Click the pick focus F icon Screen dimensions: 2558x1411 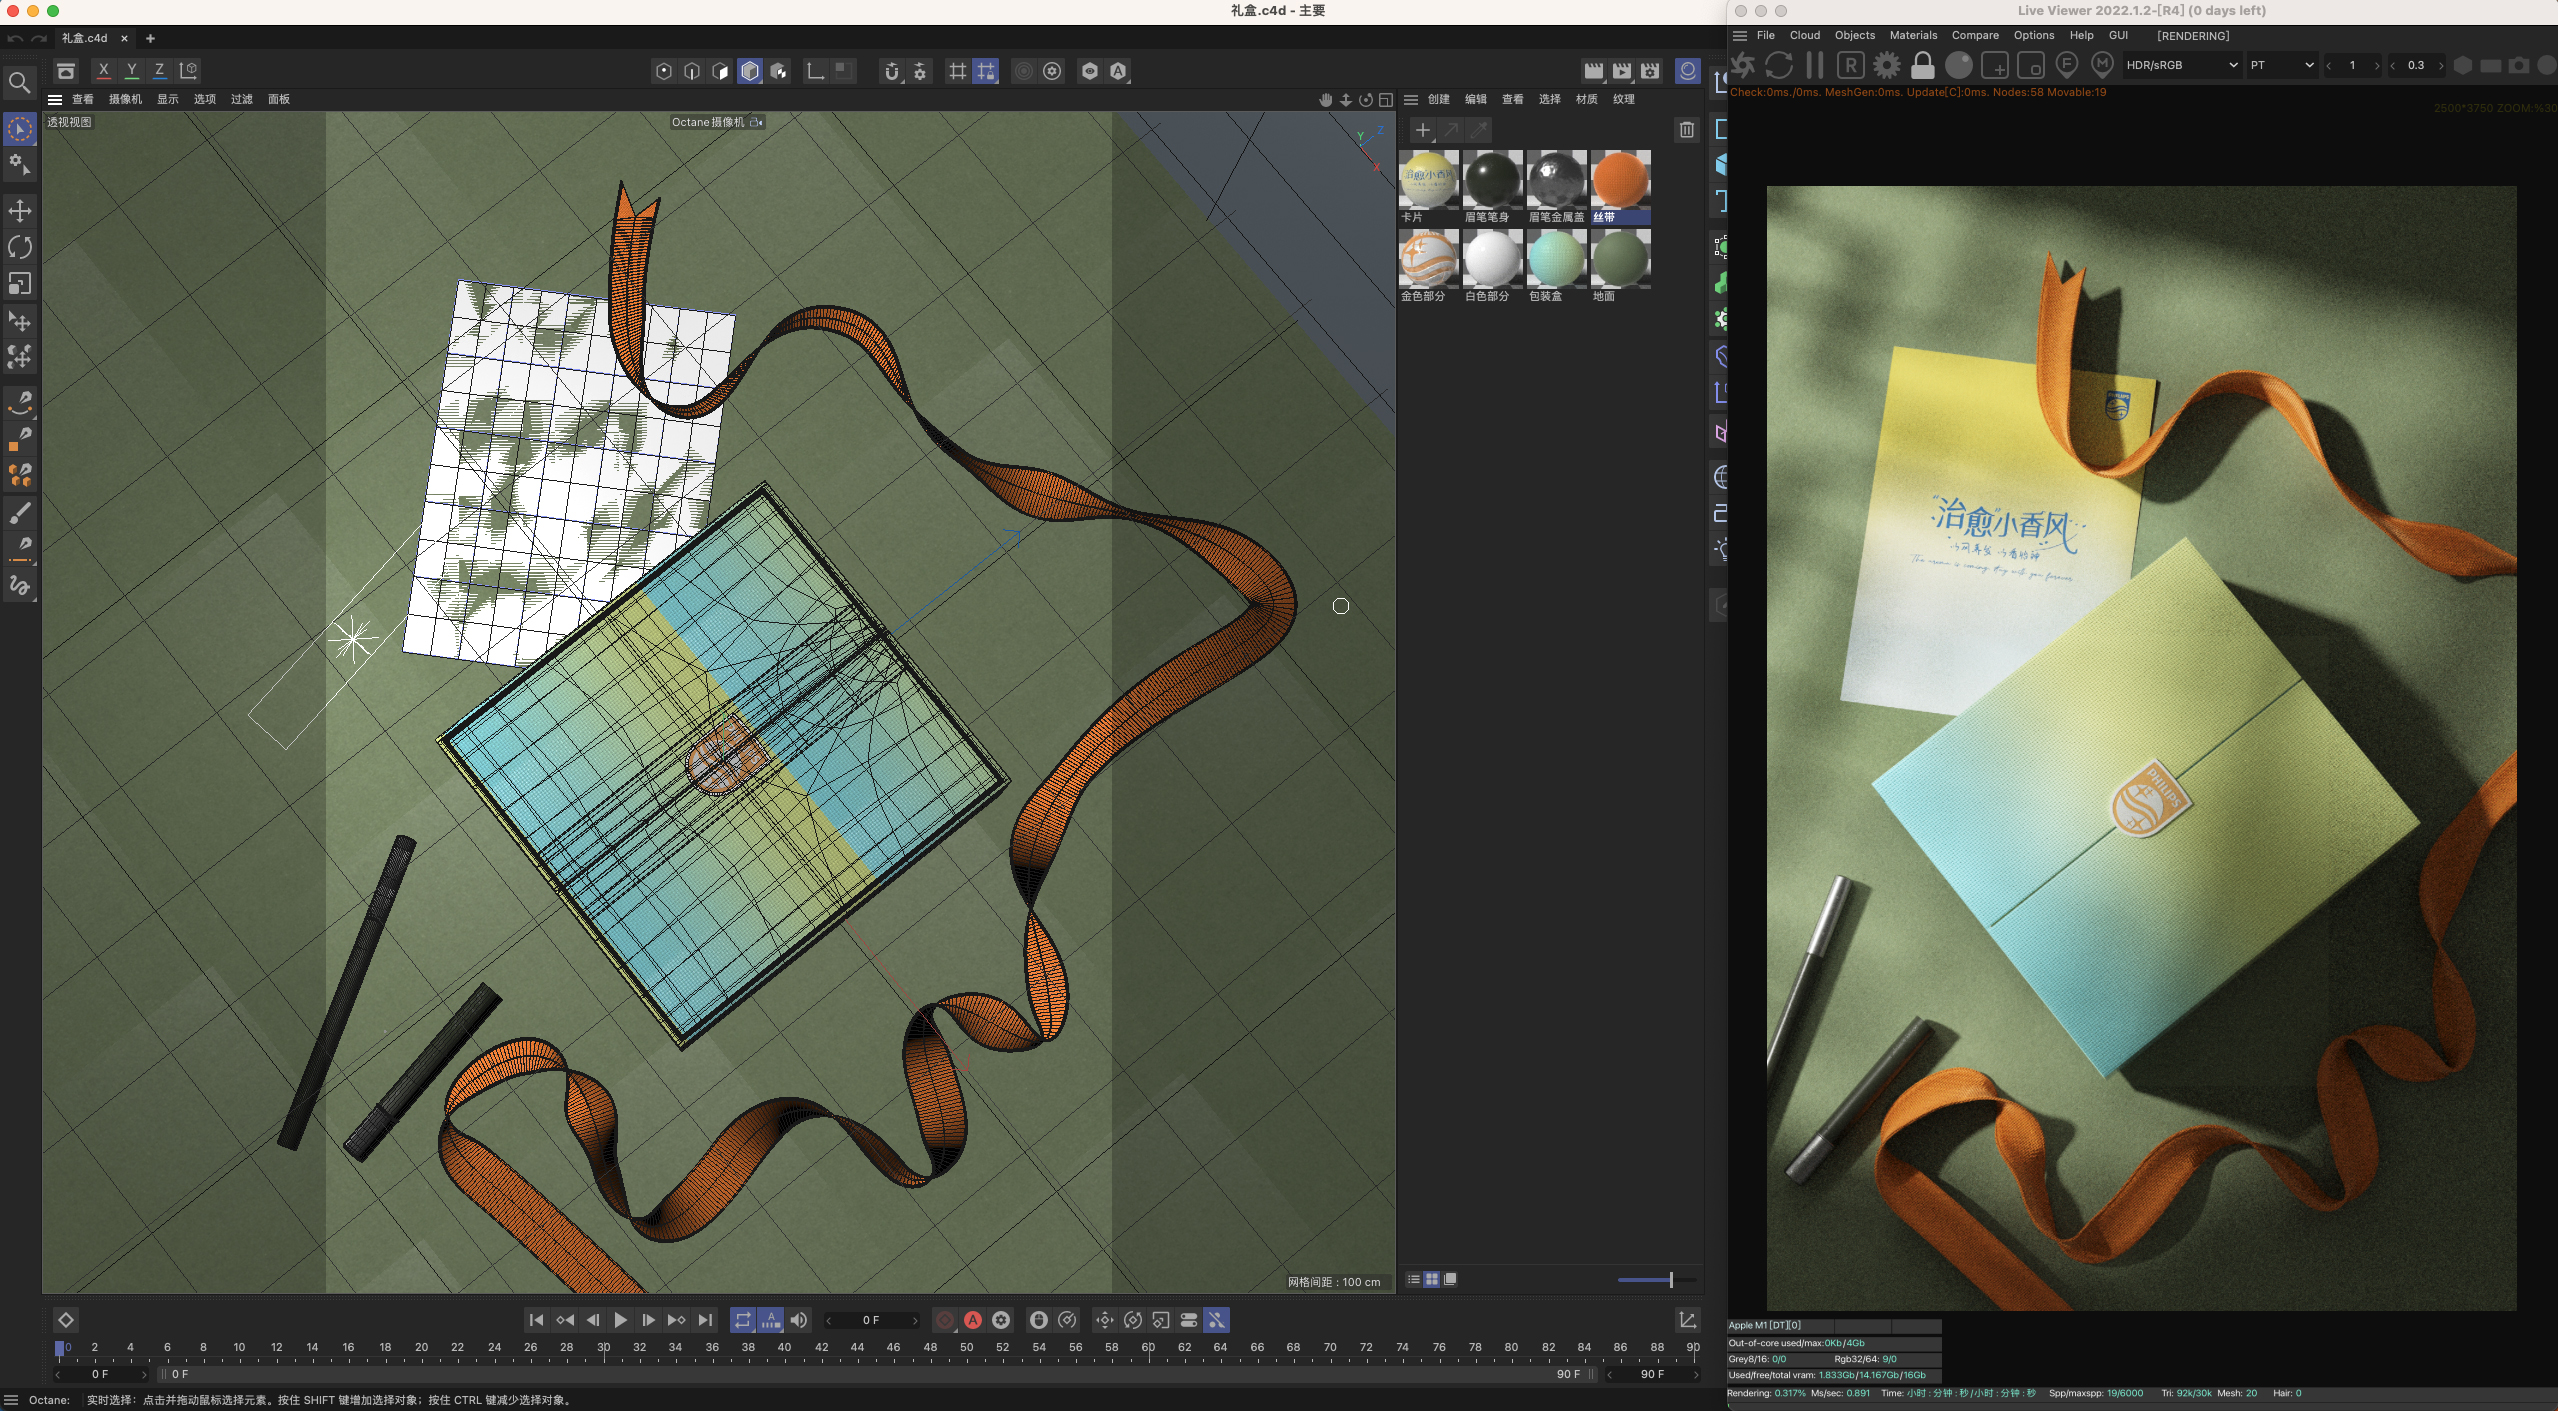(x=2066, y=65)
